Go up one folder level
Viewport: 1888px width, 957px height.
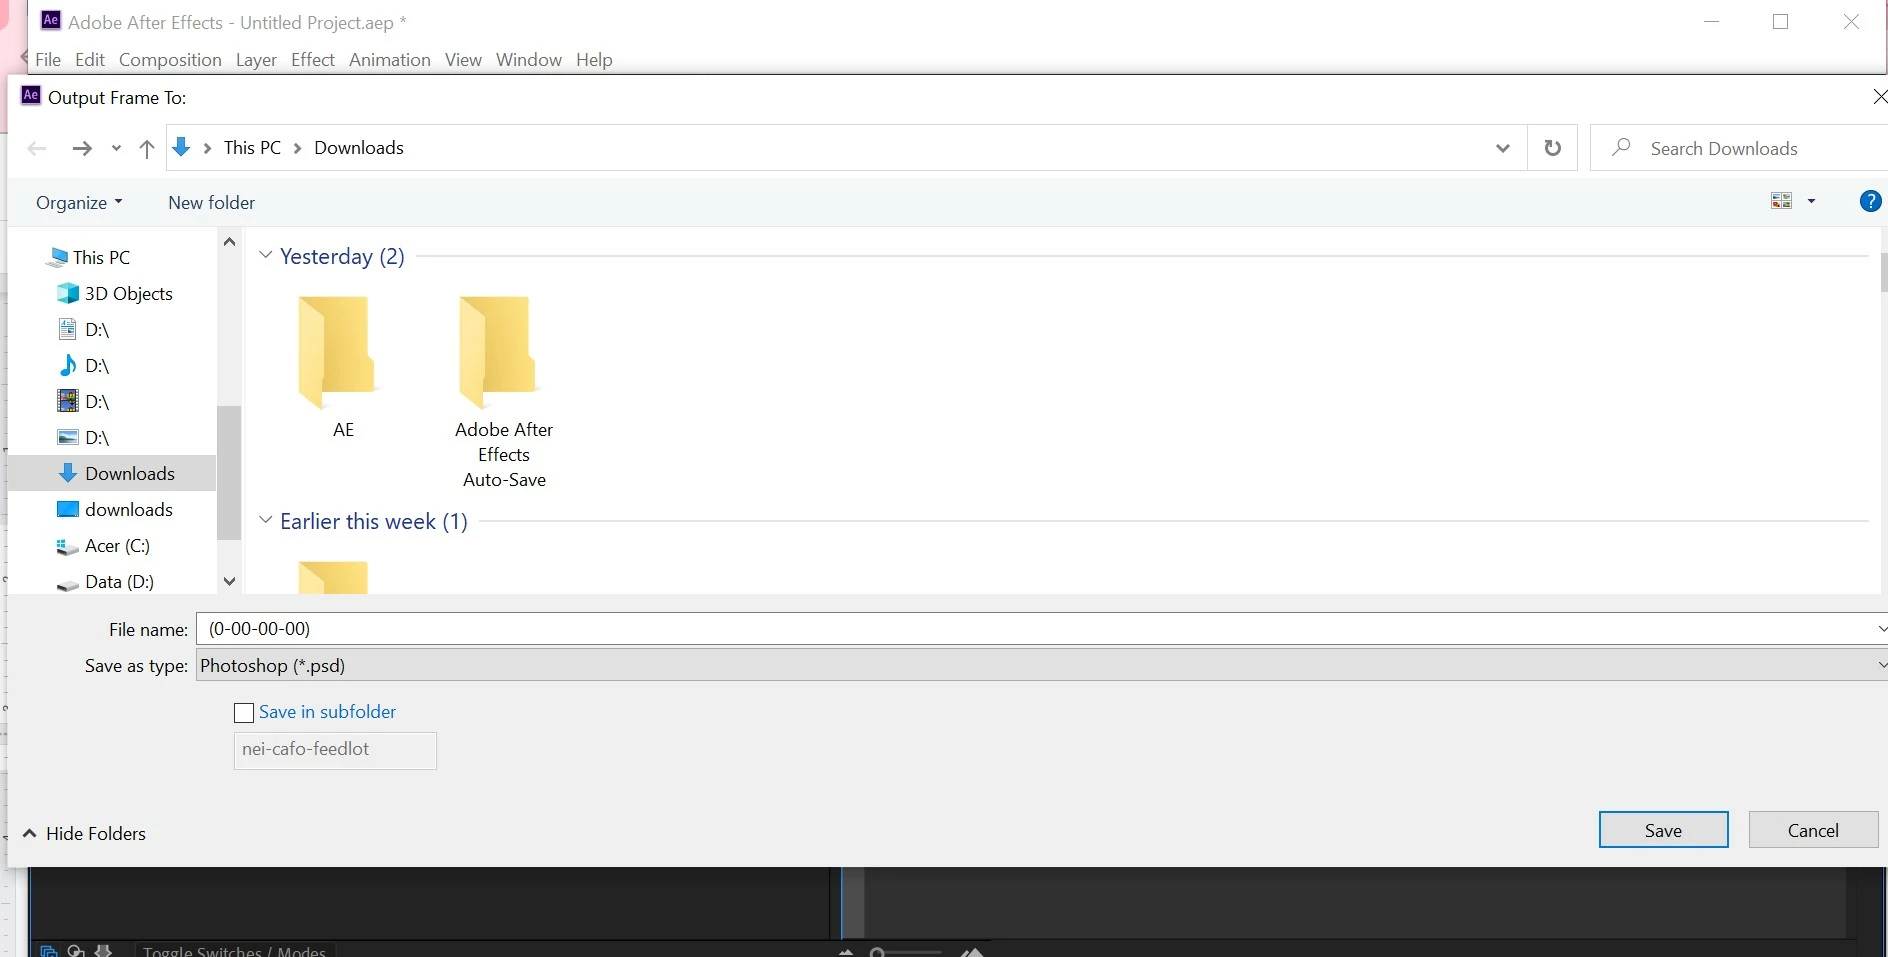point(147,148)
